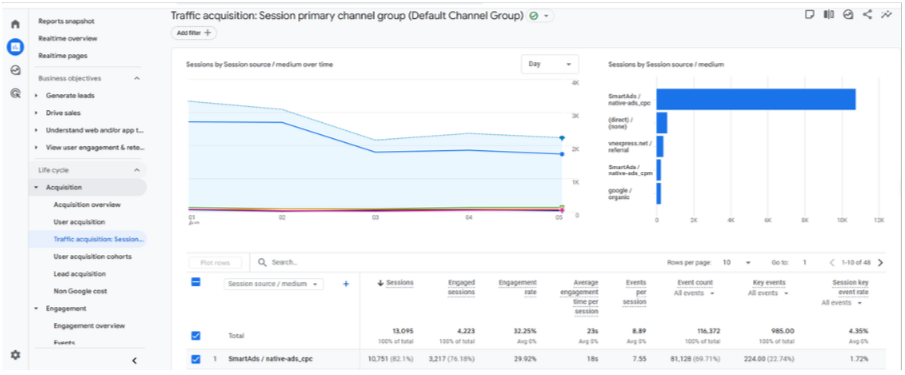Sort by Engagement rate column
The width and height of the screenshot is (905, 375).
[x=518, y=287]
